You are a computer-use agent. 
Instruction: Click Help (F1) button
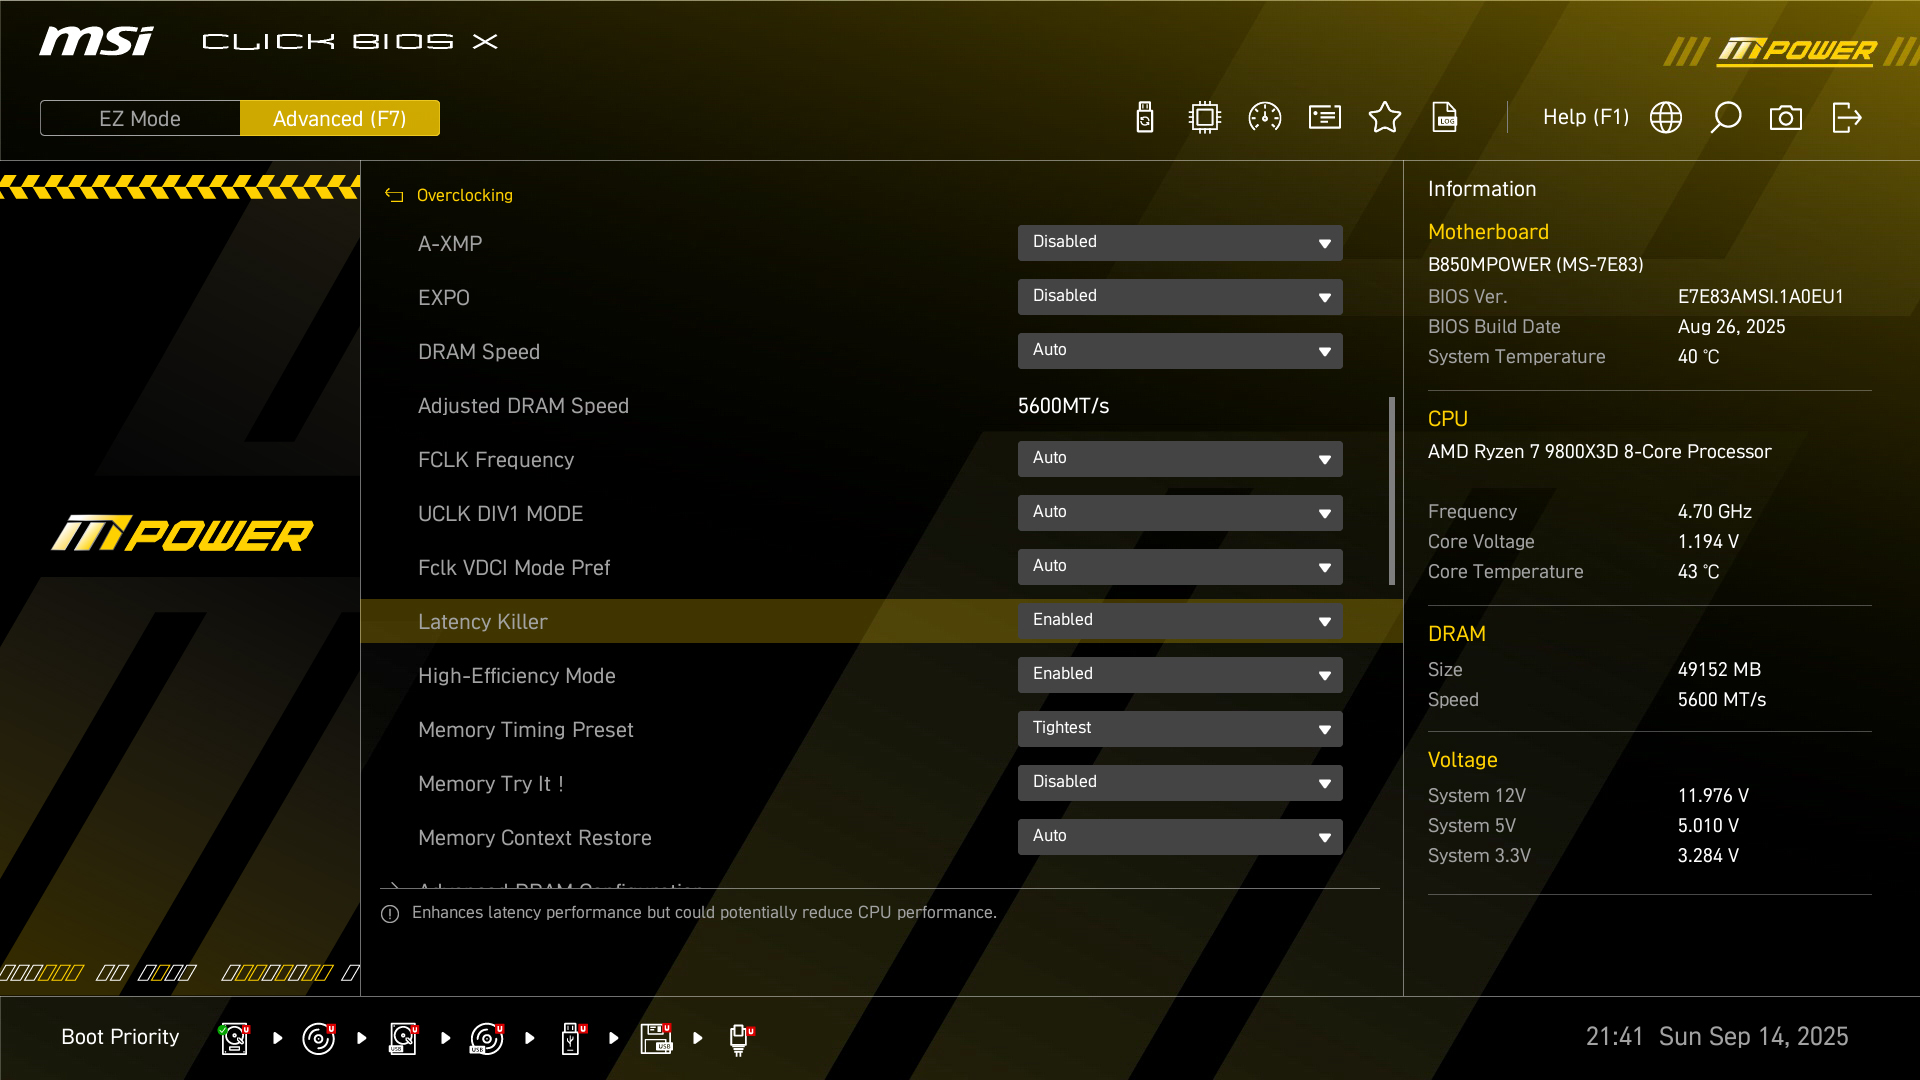click(1585, 118)
